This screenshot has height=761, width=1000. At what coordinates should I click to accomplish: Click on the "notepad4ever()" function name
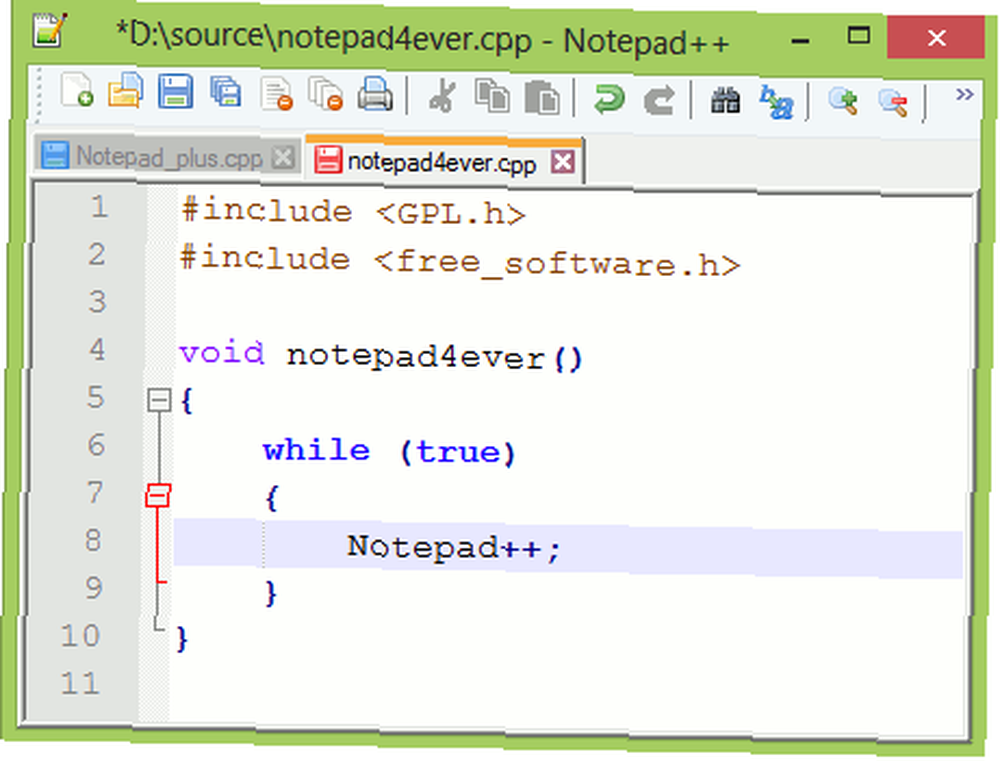(434, 357)
